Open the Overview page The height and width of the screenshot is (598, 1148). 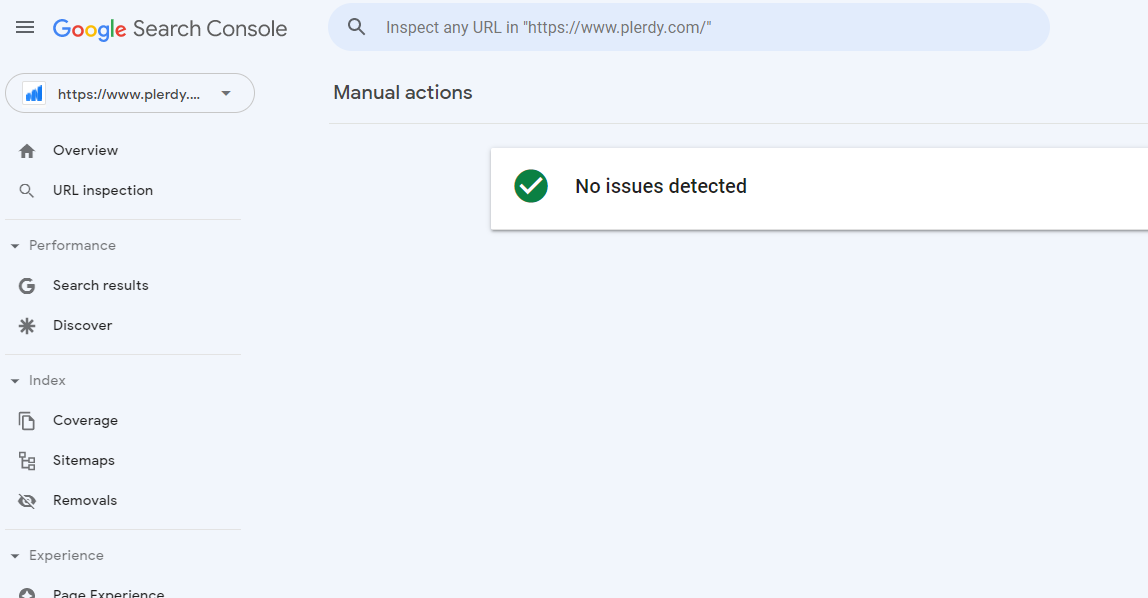85,150
